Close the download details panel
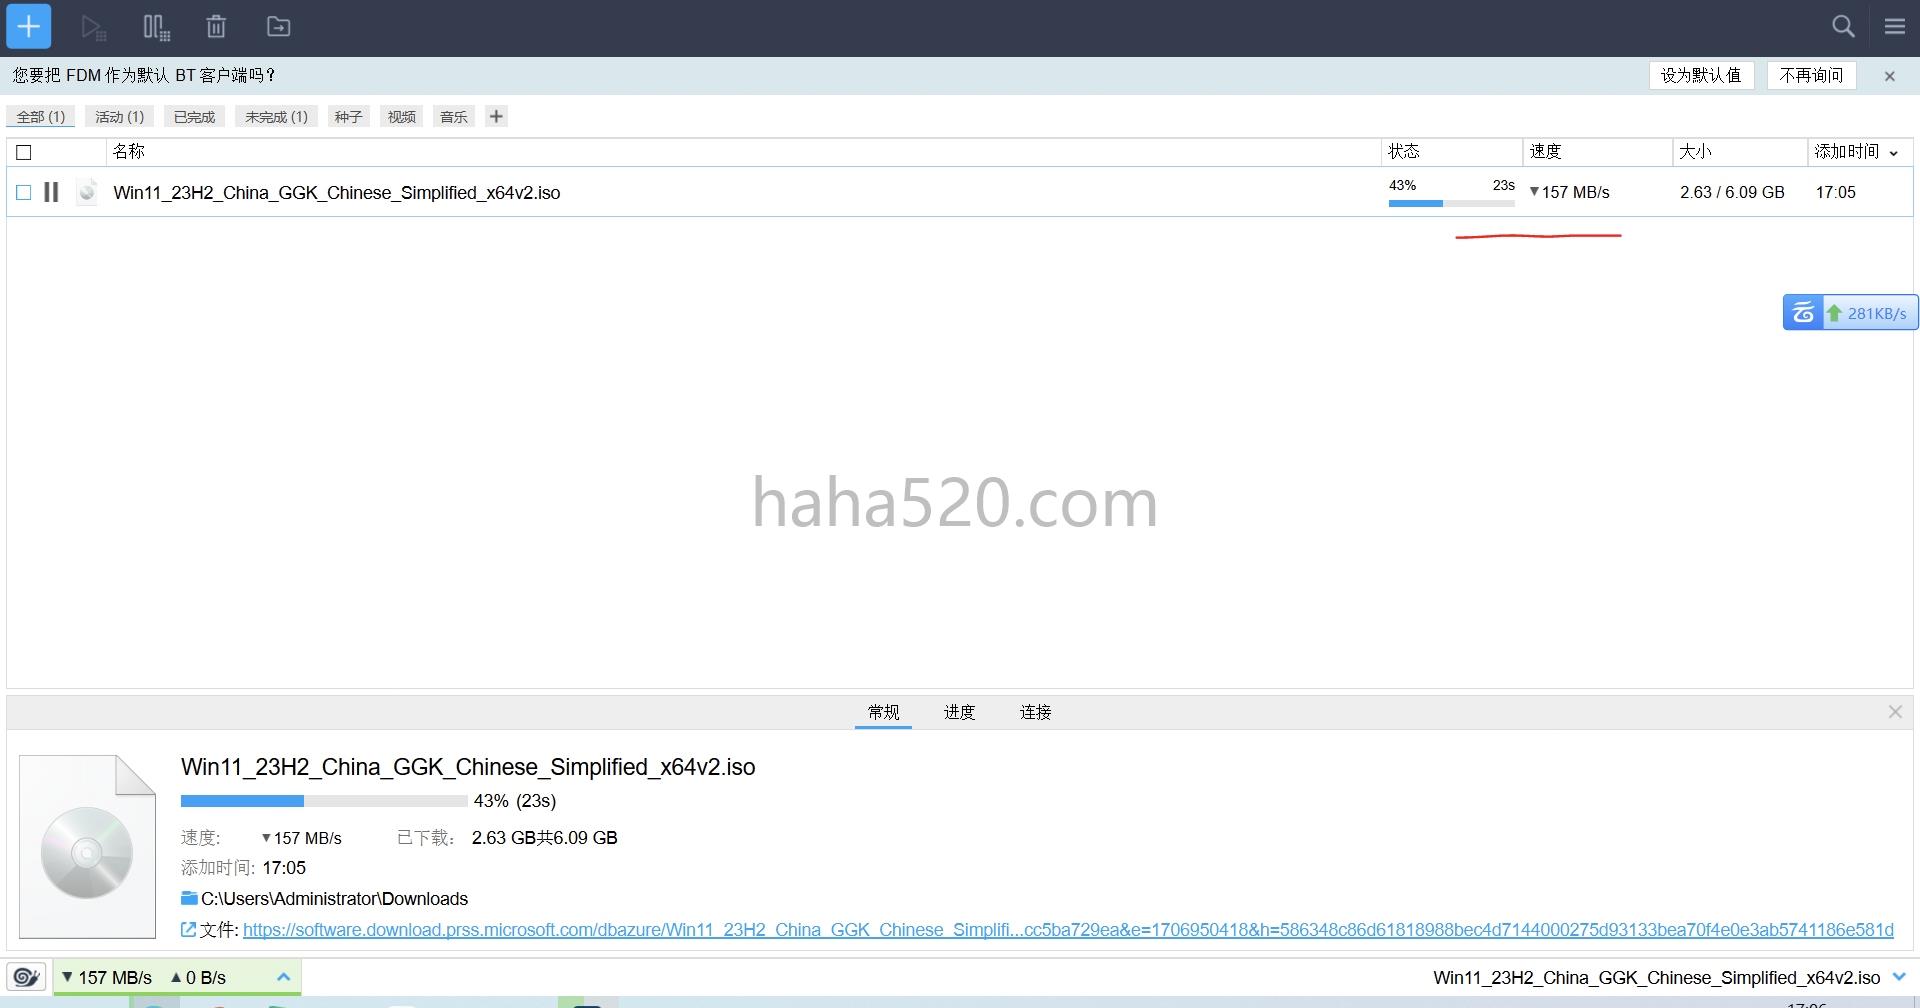Viewport: 1920px width, 1008px height. pyautogui.click(x=1895, y=712)
